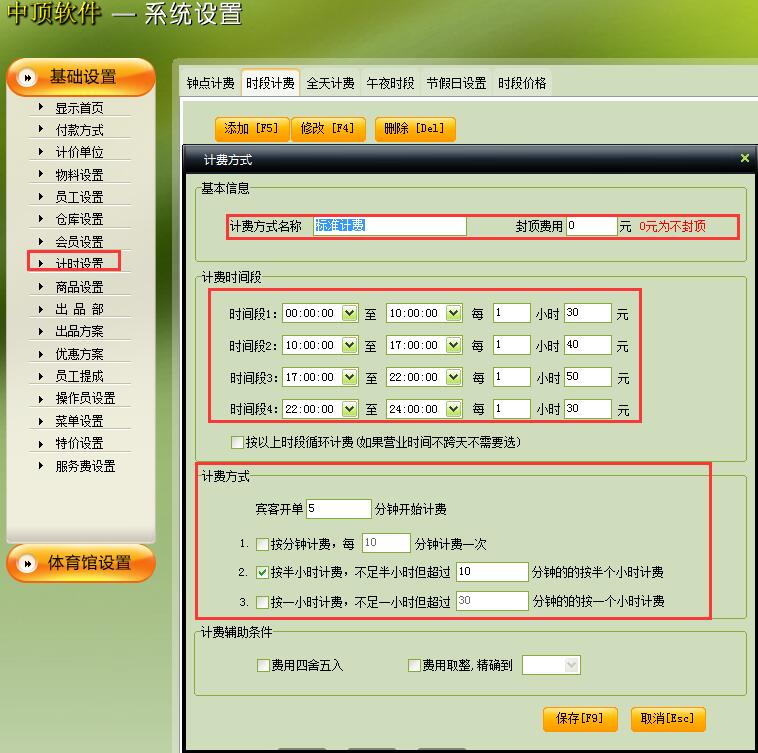
Task: Open 物料设置 in the sidebar
Action: (x=79, y=174)
